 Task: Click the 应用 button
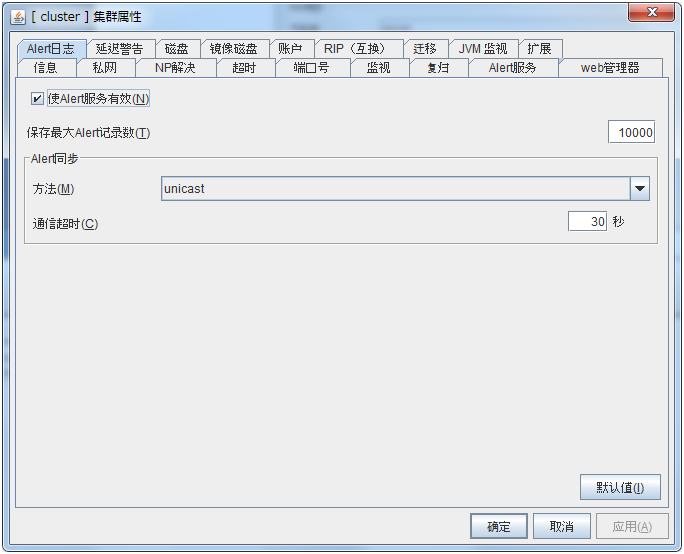[x=632, y=527]
